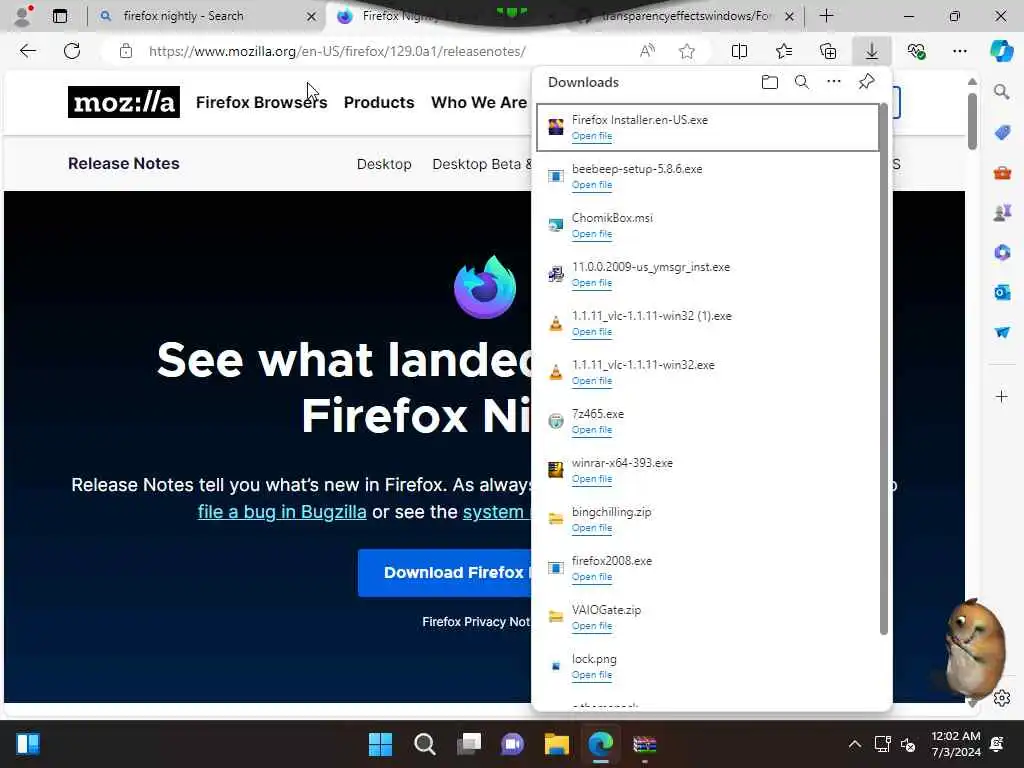Viewport: 1024px width, 768px height.
Task: Open downloads folder icon in panel
Action: tap(770, 82)
